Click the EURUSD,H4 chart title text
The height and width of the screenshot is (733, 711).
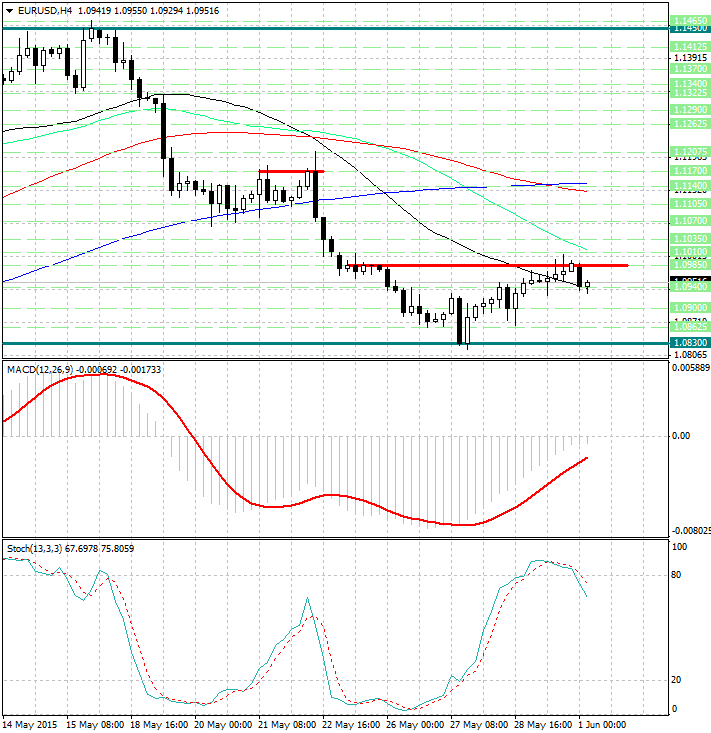40,10
